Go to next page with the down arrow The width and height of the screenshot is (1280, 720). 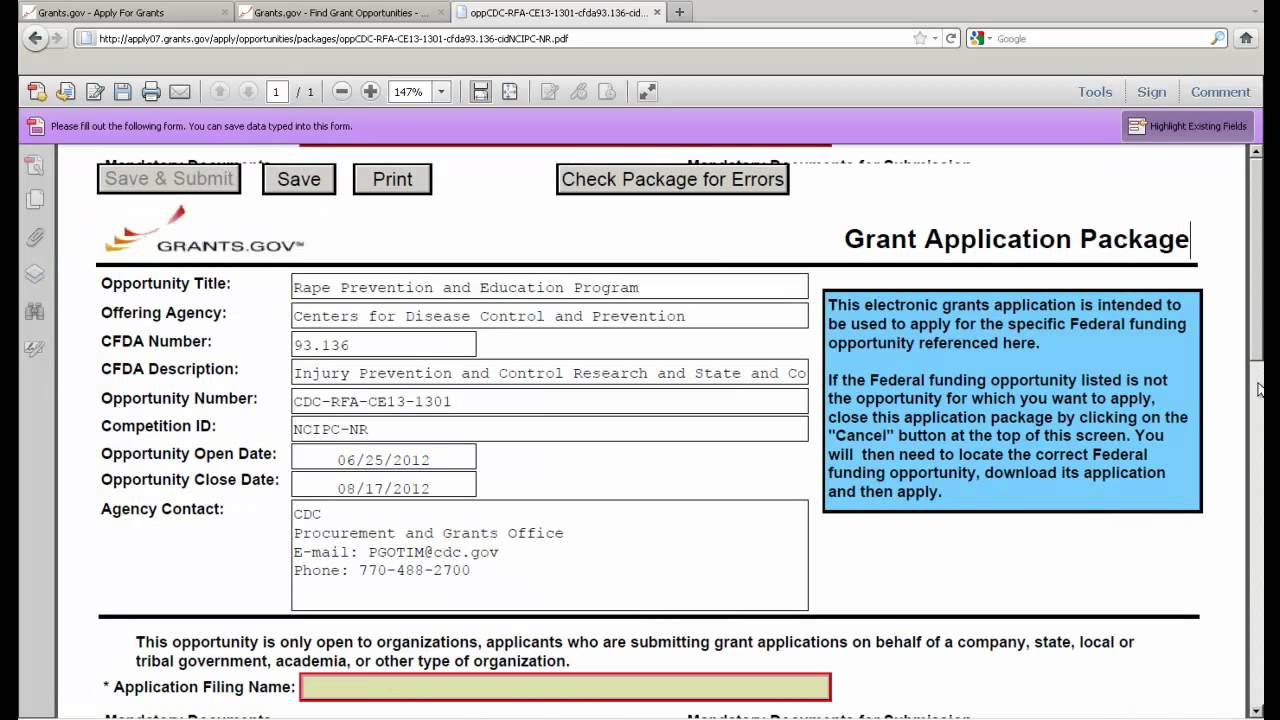249,92
